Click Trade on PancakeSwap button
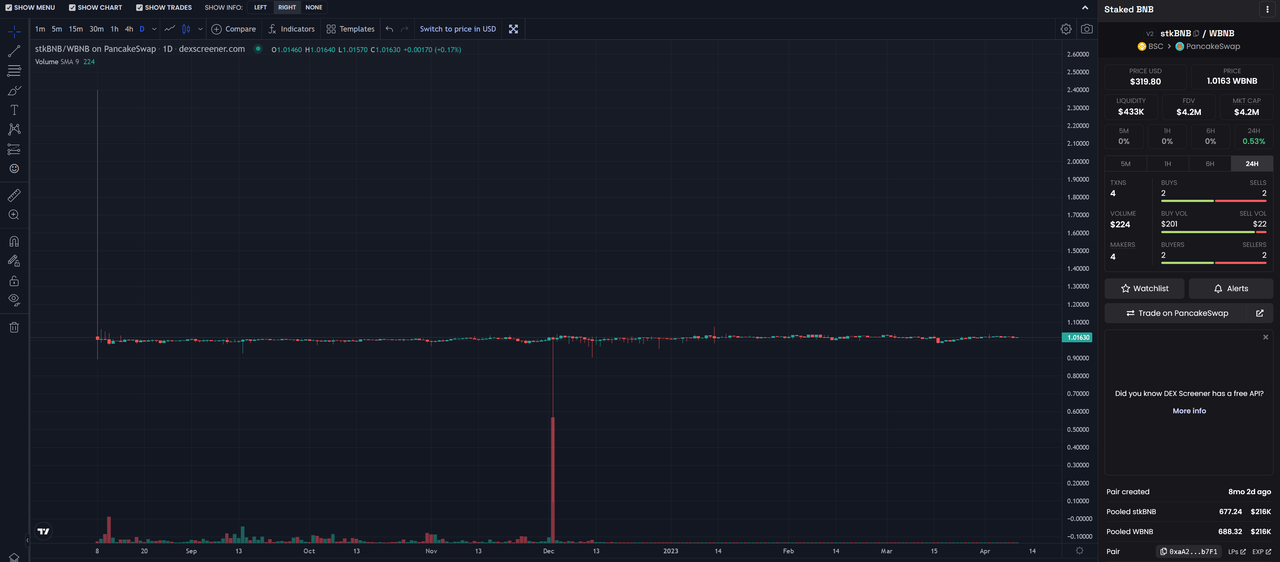 (1189, 313)
